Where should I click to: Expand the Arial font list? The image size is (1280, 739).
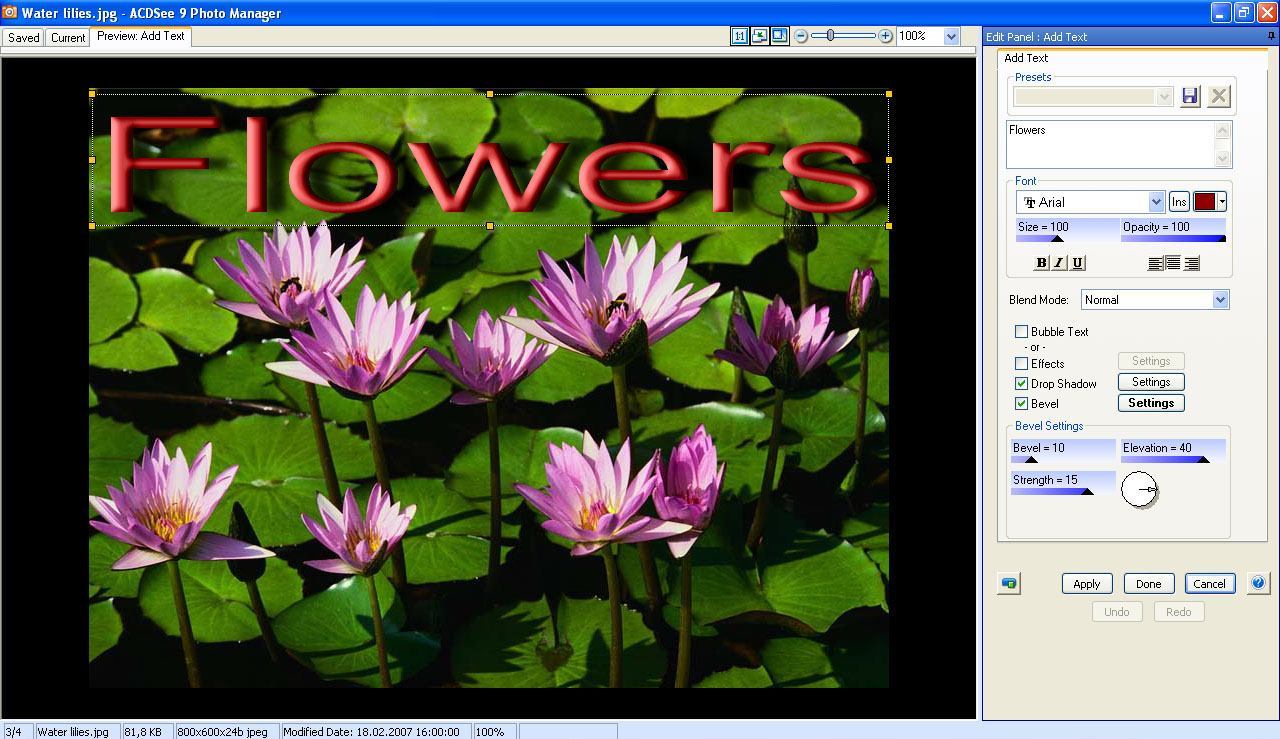(1157, 201)
